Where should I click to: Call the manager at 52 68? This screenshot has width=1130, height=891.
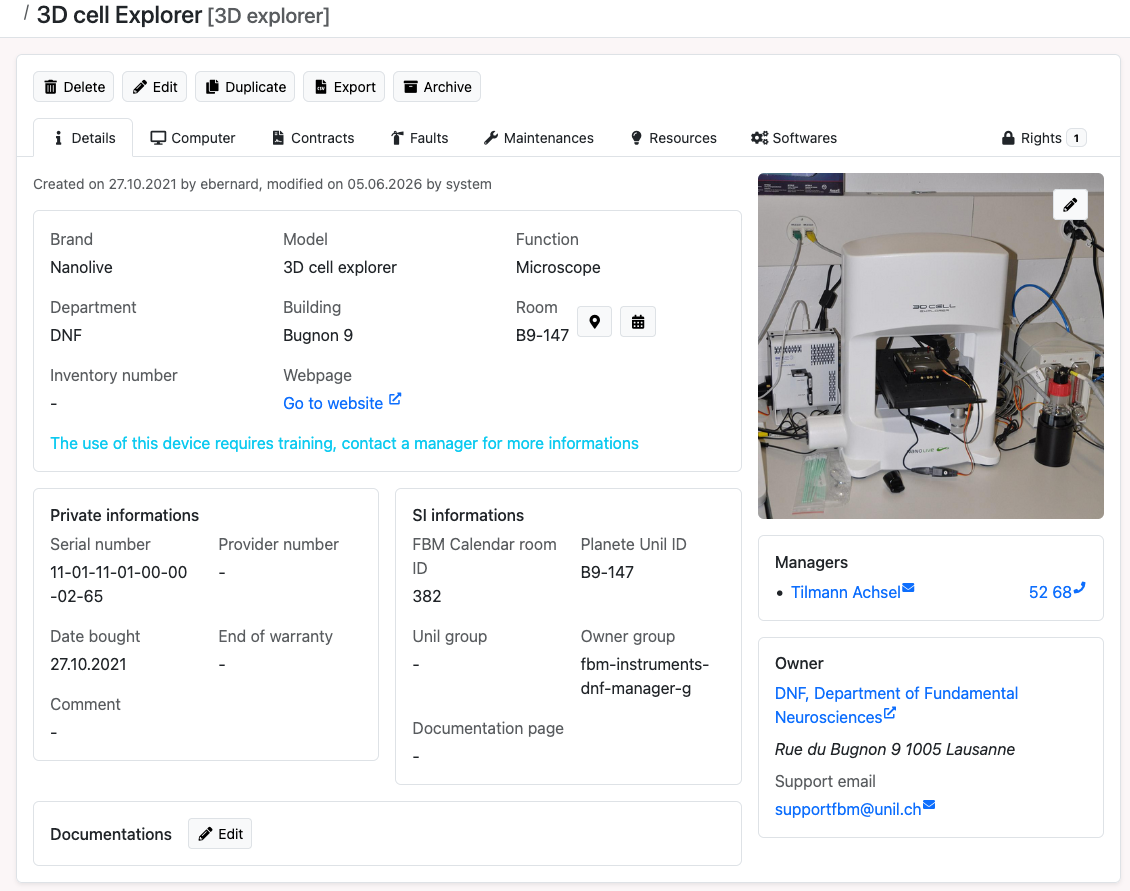point(1050,592)
